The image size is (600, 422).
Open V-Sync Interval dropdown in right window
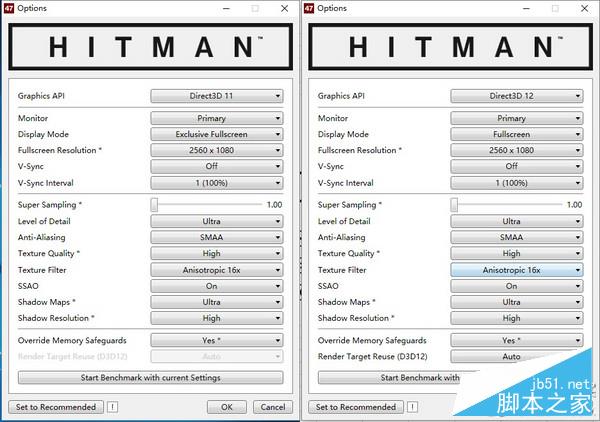coord(517,183)
